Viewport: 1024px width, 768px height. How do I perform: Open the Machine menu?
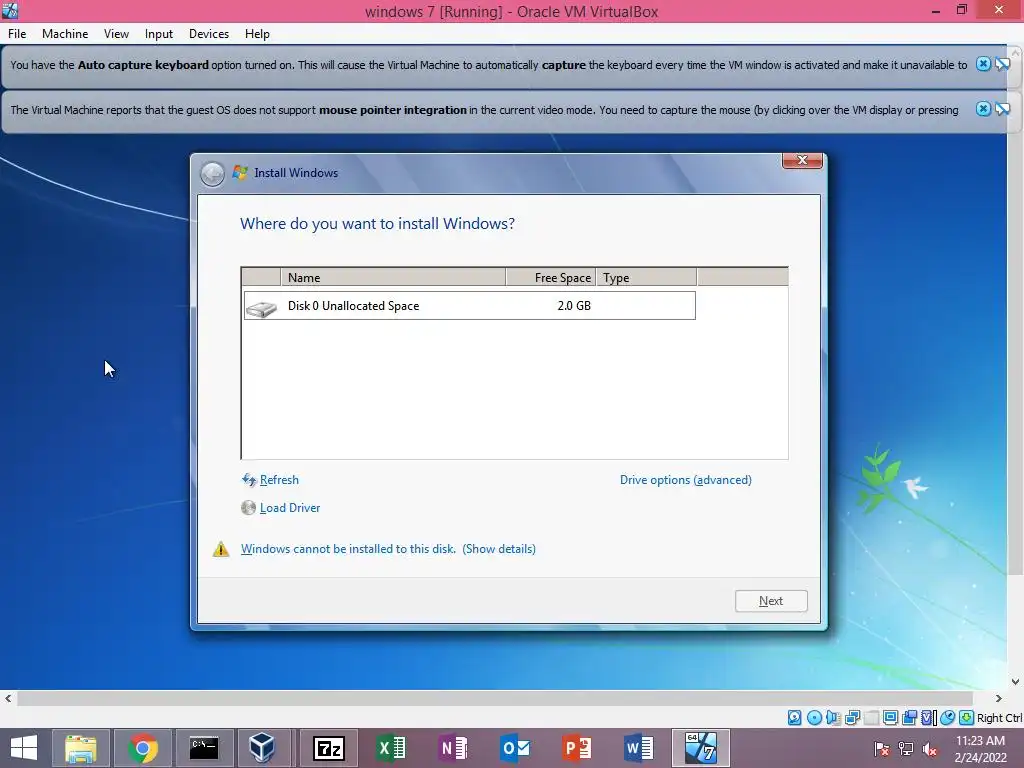[x=65, y=34]
